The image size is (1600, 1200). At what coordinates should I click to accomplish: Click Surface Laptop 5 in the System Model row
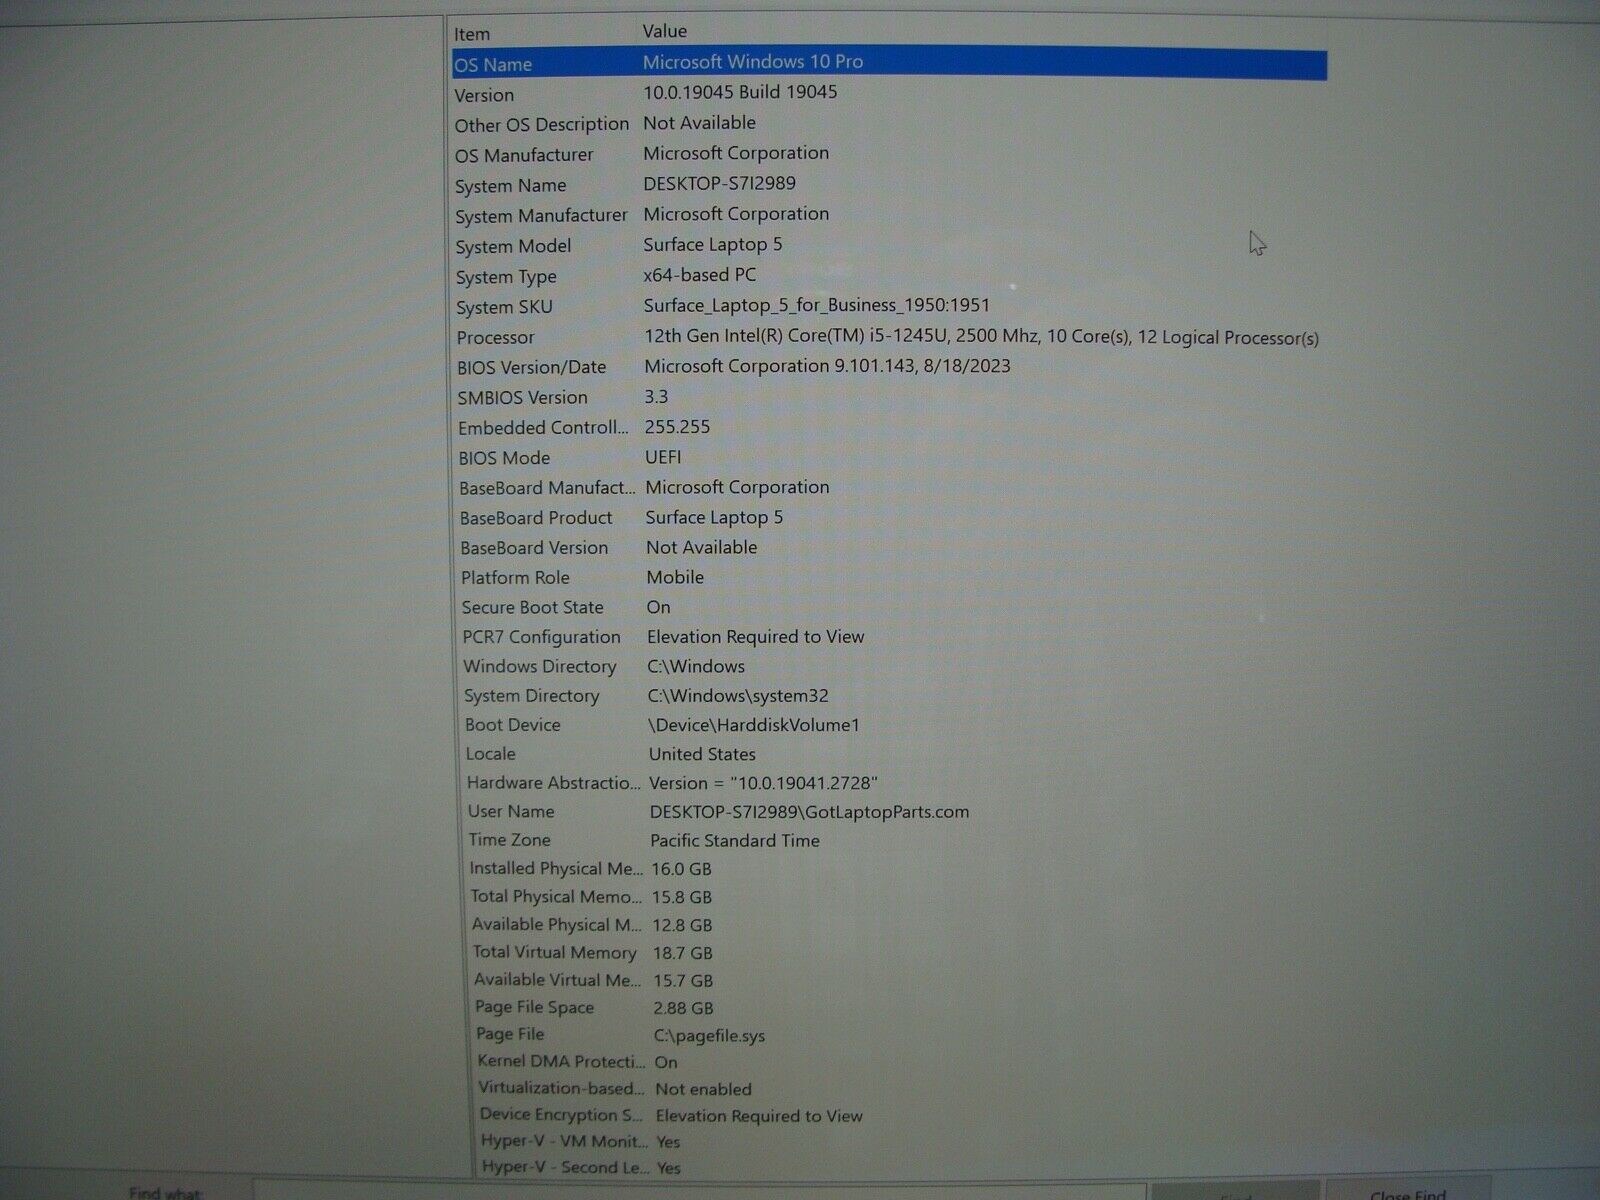713,245
